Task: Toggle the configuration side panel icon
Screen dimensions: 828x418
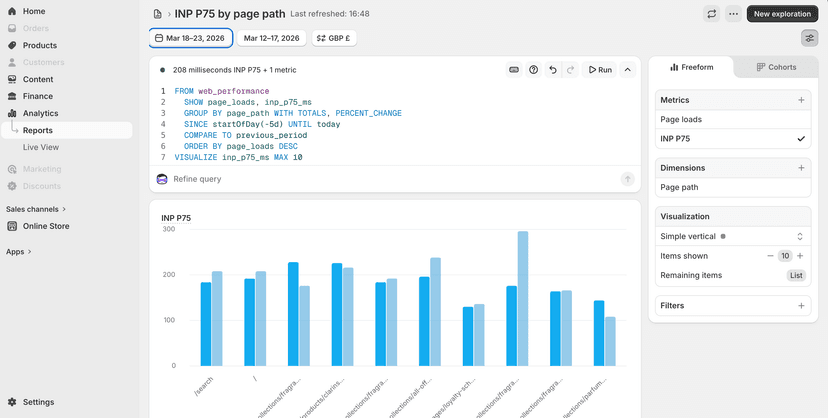Action: point(809,38)
